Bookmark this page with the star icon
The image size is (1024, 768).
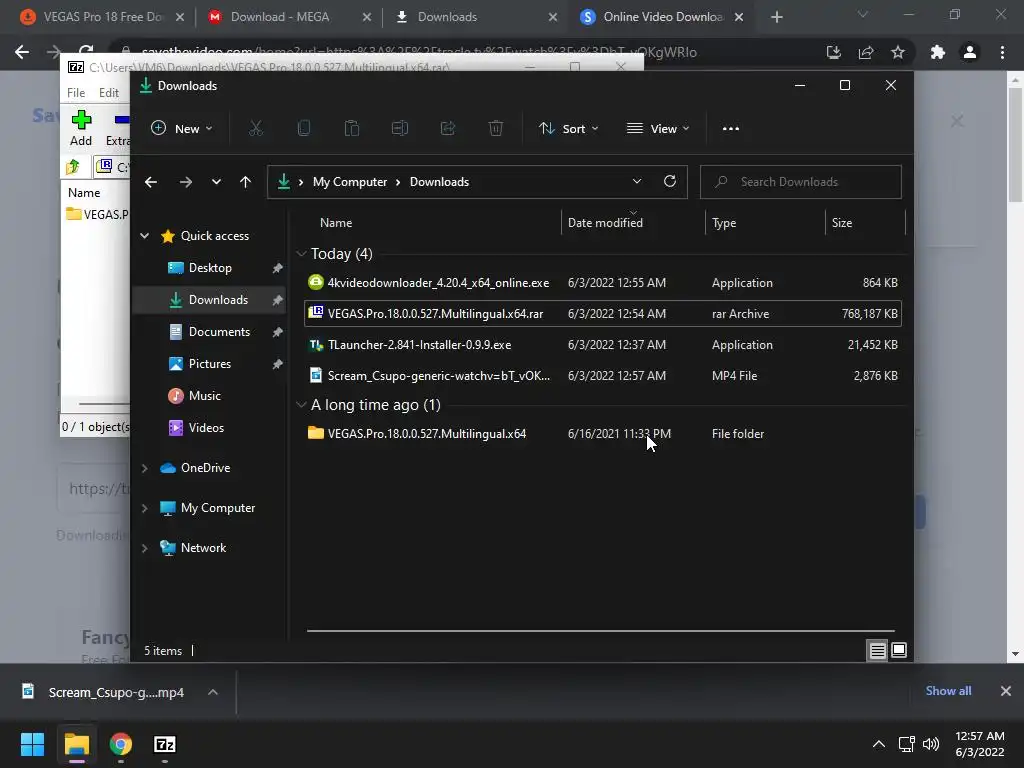[x=898, y=52]
